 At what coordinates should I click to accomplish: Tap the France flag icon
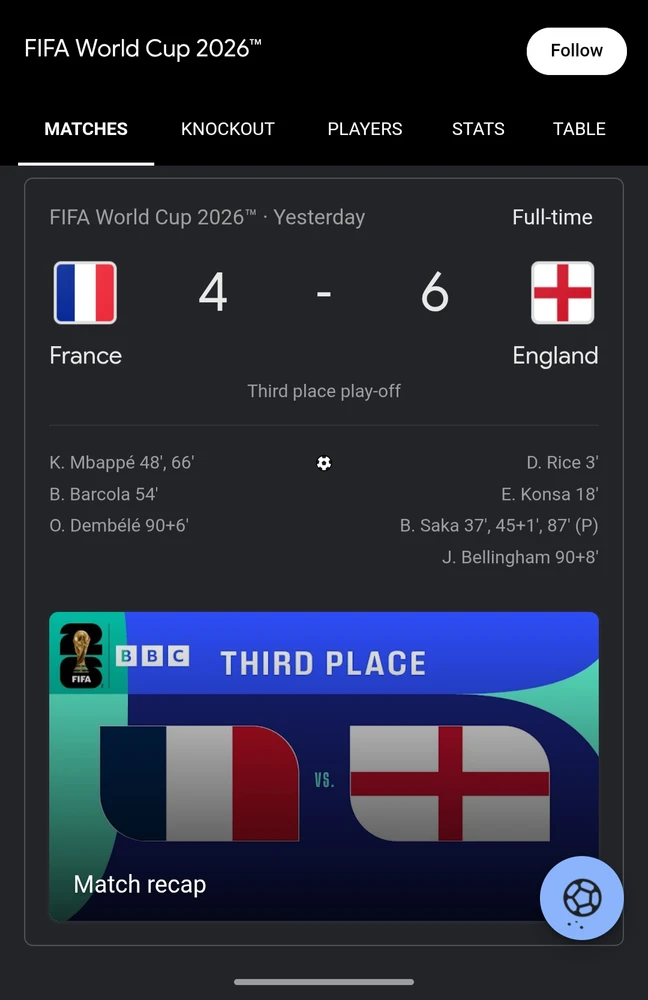(85, 293)
